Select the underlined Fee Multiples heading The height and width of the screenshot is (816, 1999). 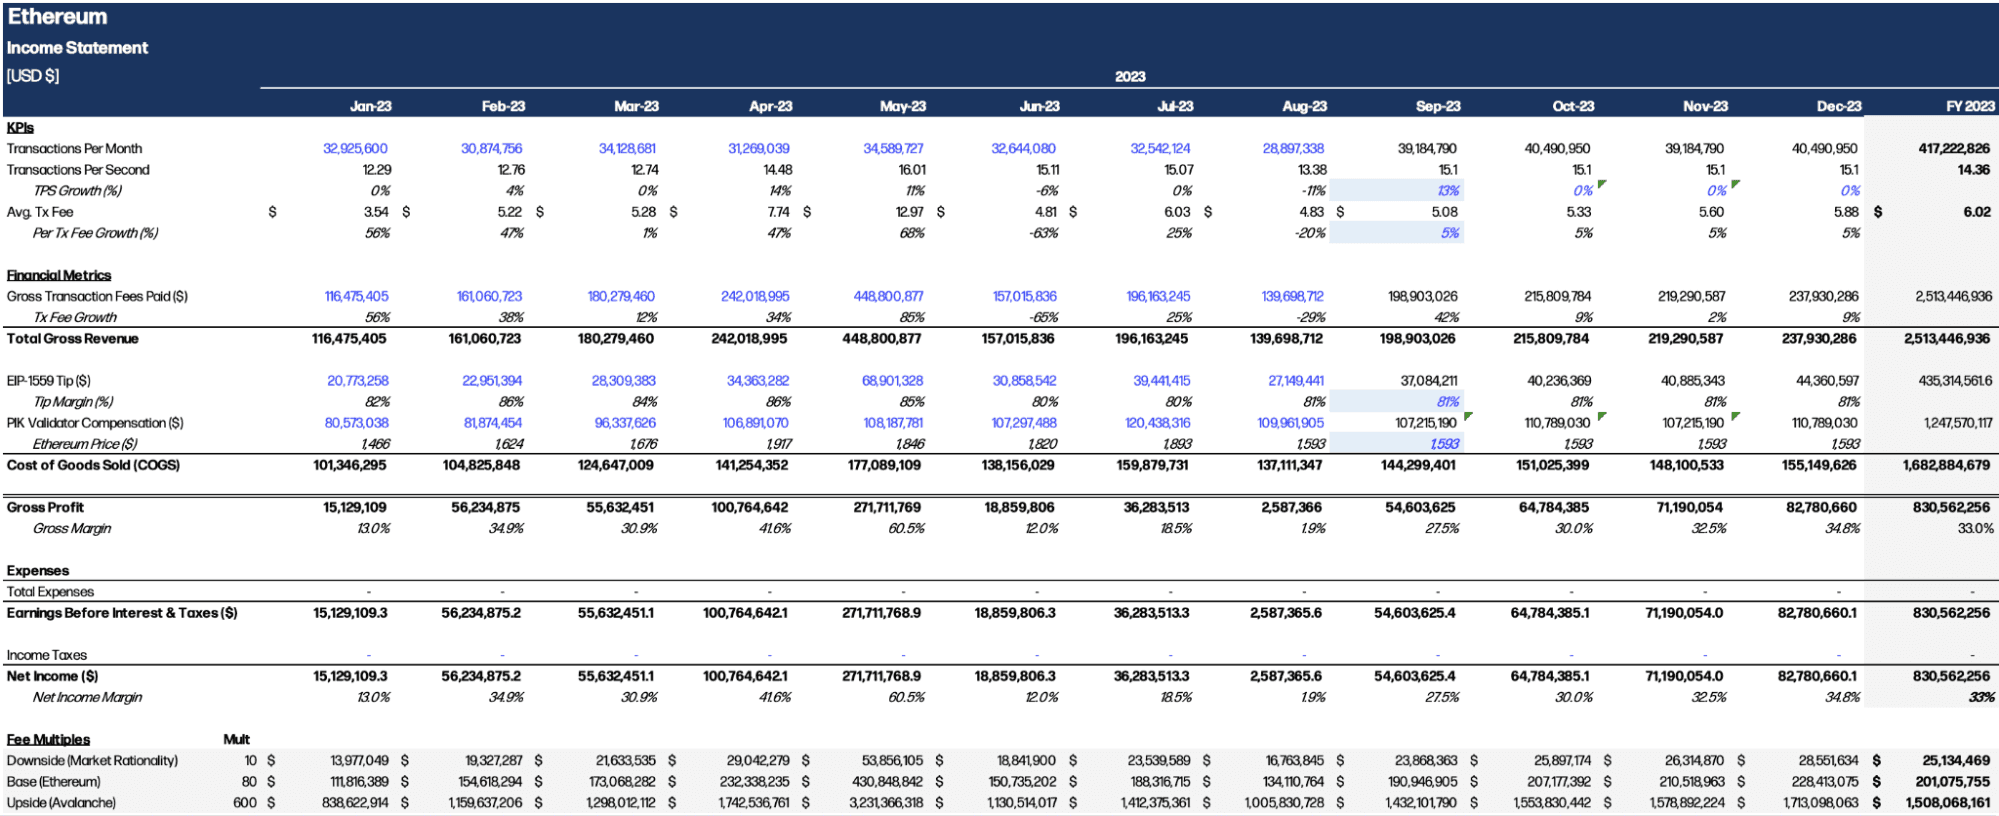pyautogui.click(x=48, y=740)
